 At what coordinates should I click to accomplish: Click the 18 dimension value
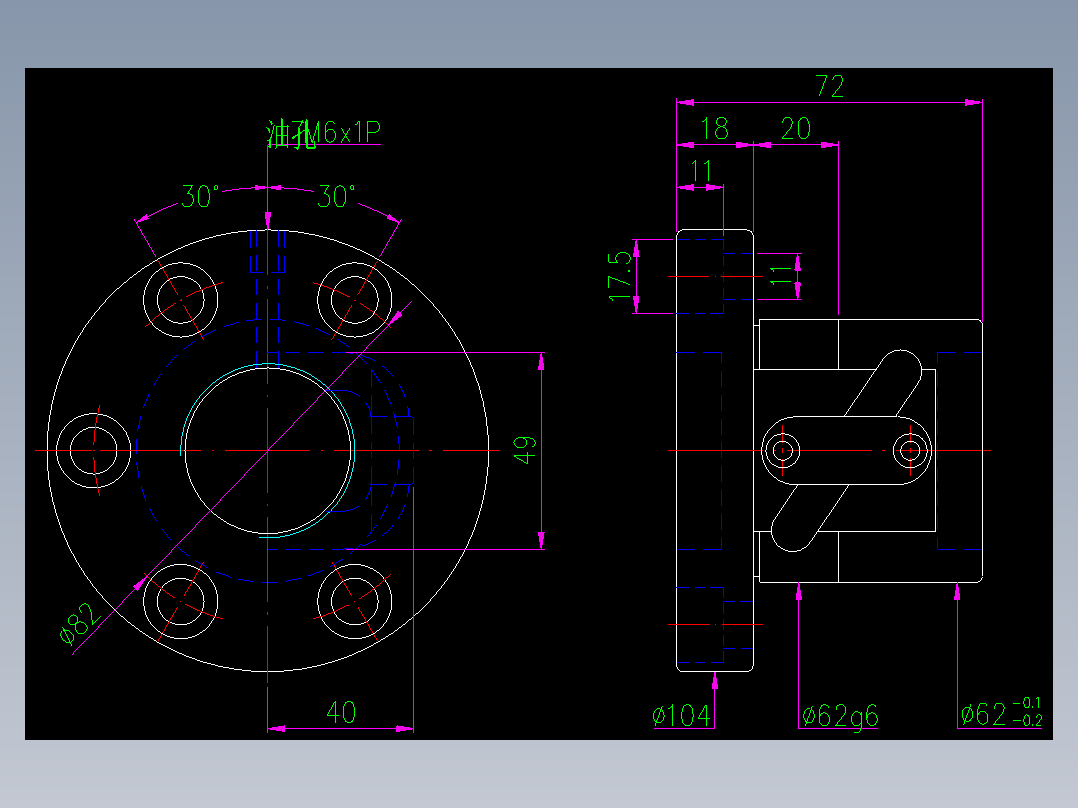coord(714,129)
